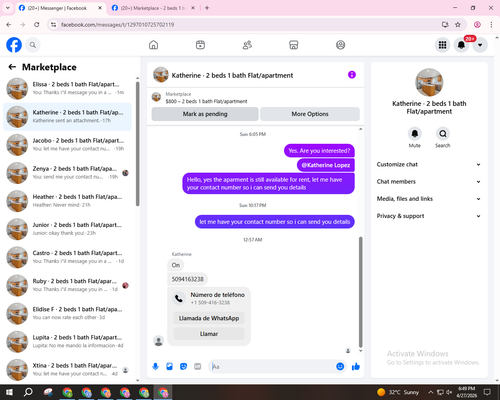Click the message input field
The image size is (500, 400).
(x=272, y=367)
